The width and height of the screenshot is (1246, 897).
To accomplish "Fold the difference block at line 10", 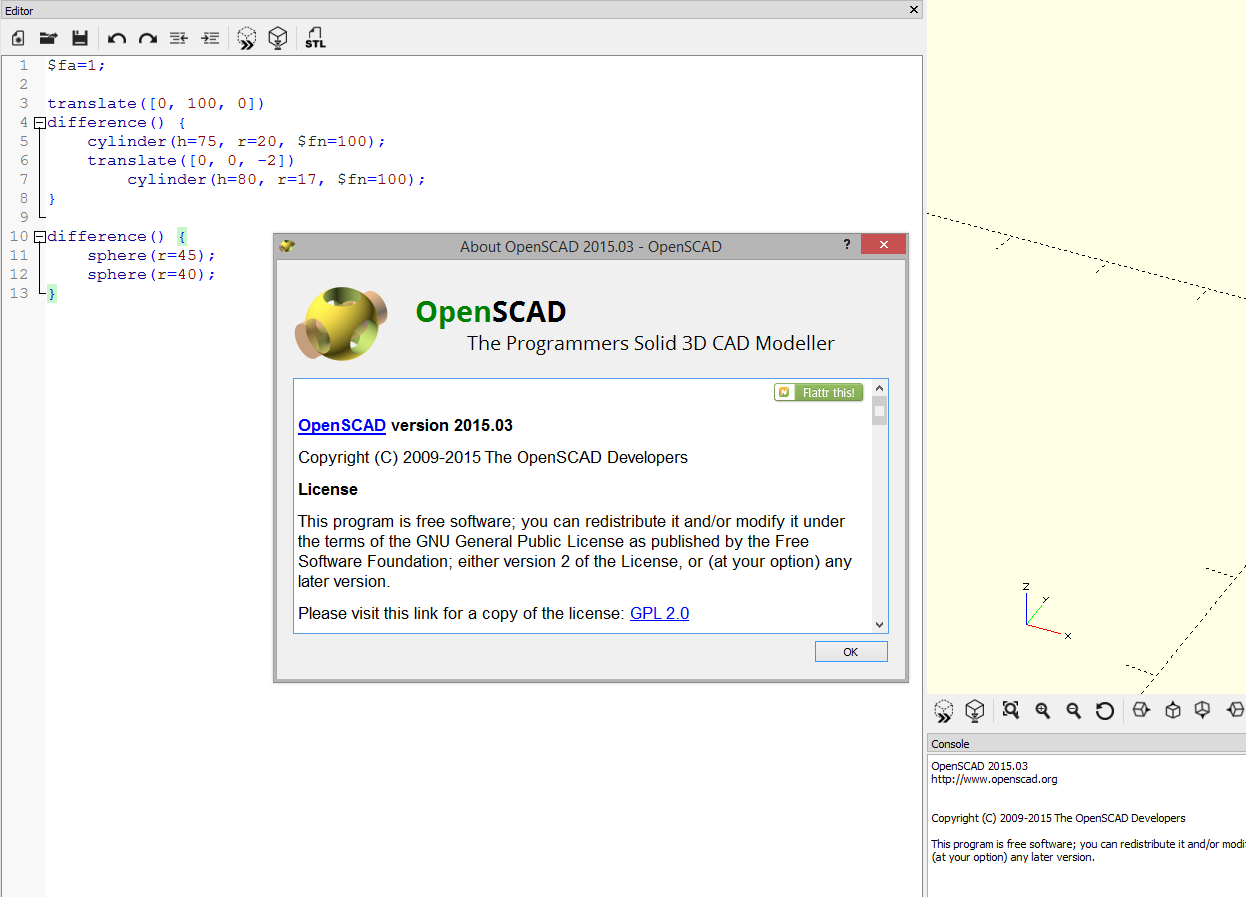I will pyautogui.click(x=39, y=237).
